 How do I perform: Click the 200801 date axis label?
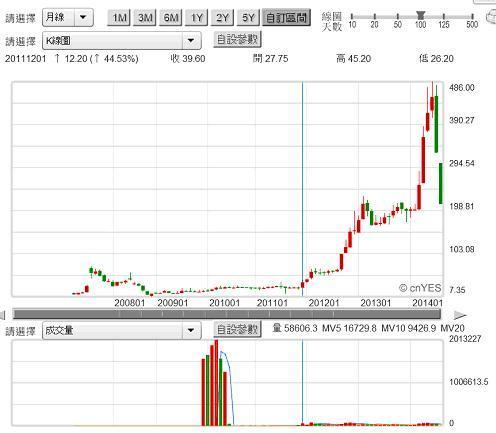(x=130, y=303)
